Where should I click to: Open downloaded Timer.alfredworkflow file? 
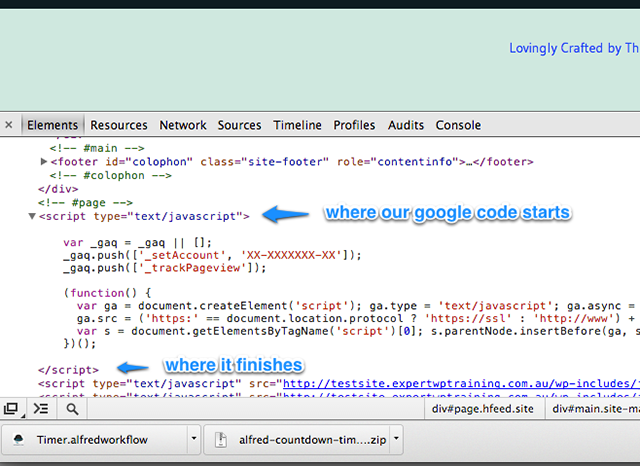coord(92,440)
